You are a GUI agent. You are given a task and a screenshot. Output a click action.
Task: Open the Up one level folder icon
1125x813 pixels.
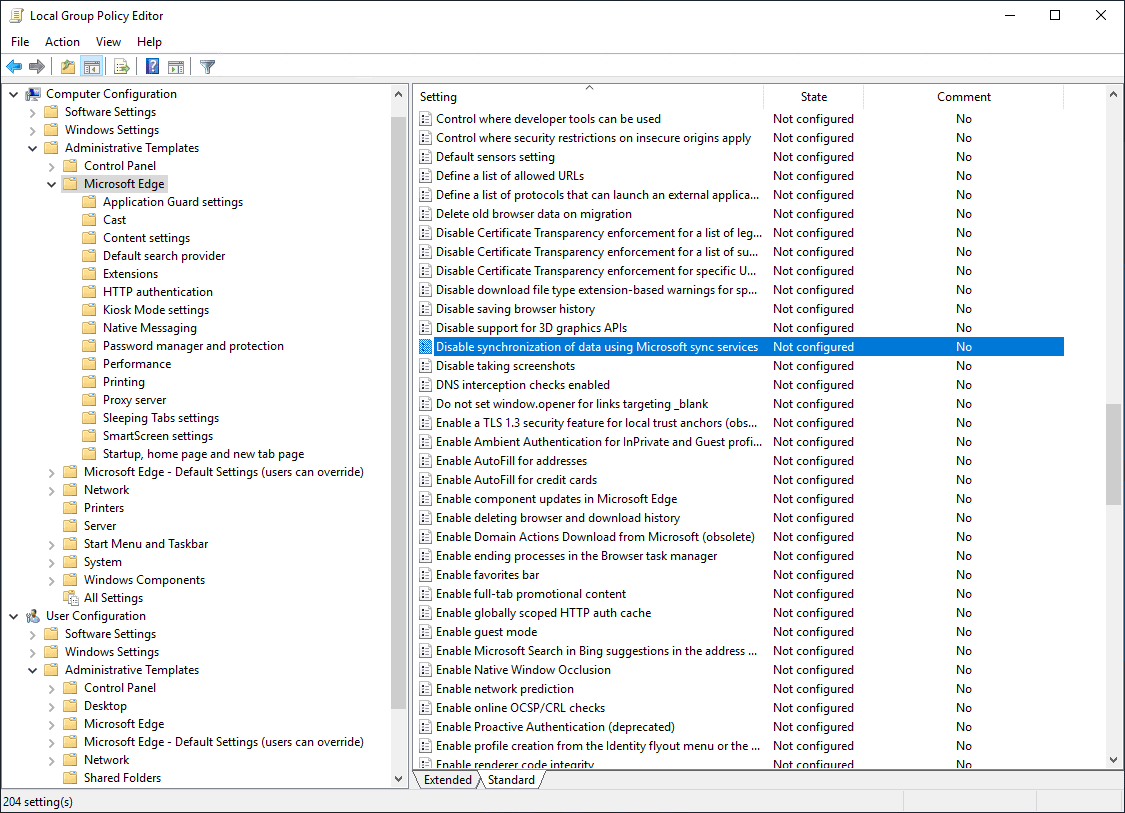pyautogui.click(x=66, y=66)
